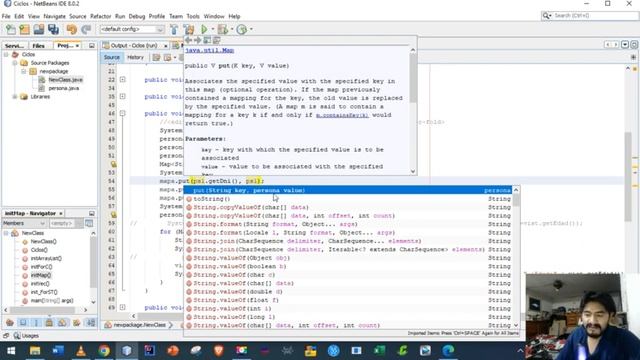Click the Navigator panel minimize icon
This screenshot has width=640, height=360.
(92, 213)
